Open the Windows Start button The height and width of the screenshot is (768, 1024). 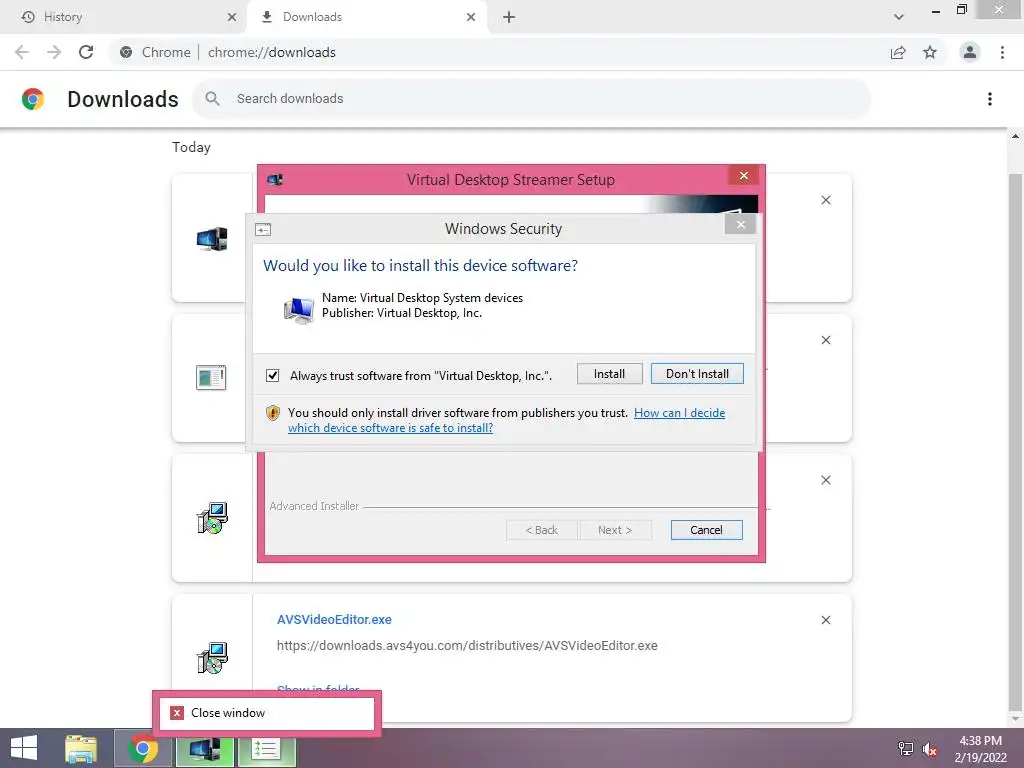click(24, 748)
